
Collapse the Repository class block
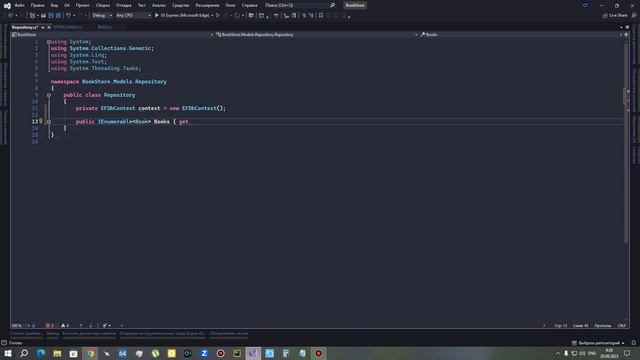(49, 95)
